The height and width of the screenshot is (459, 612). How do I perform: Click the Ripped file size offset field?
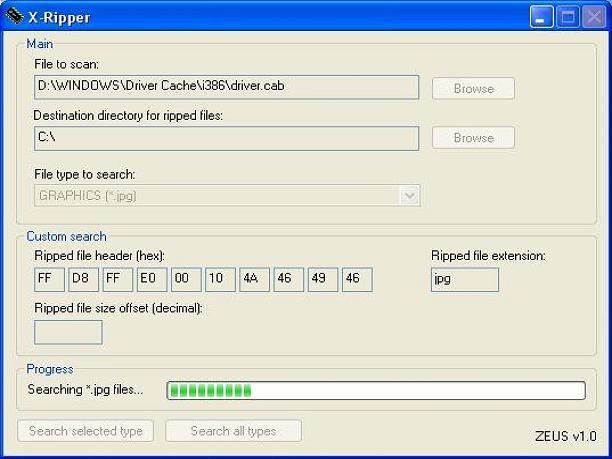[x=68, y=333]
